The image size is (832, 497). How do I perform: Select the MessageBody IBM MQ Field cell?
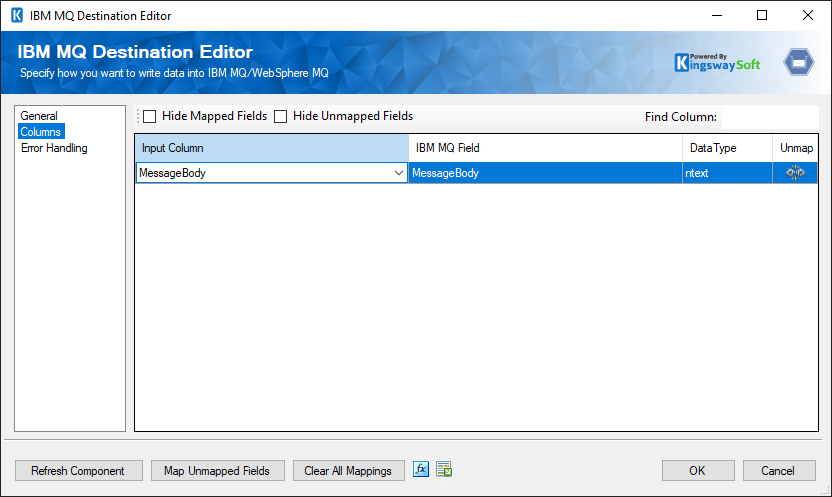point(545,173)
